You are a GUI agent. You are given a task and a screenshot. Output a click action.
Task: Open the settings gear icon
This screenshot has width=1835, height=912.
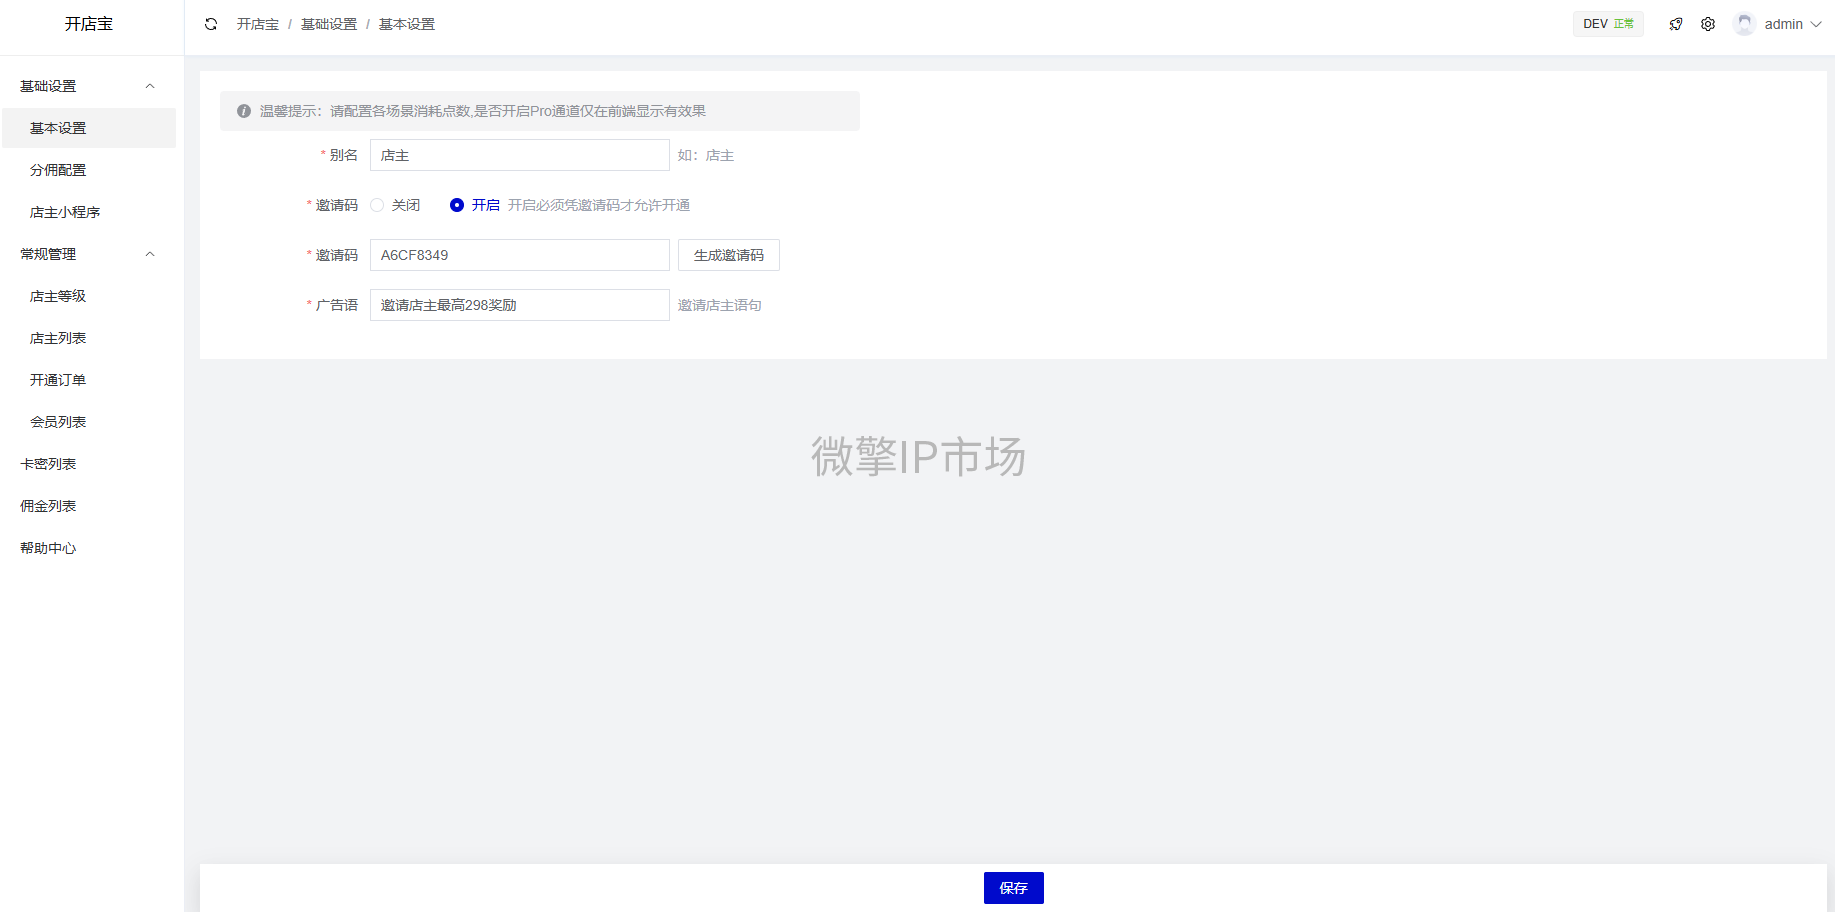[1708, 24]
